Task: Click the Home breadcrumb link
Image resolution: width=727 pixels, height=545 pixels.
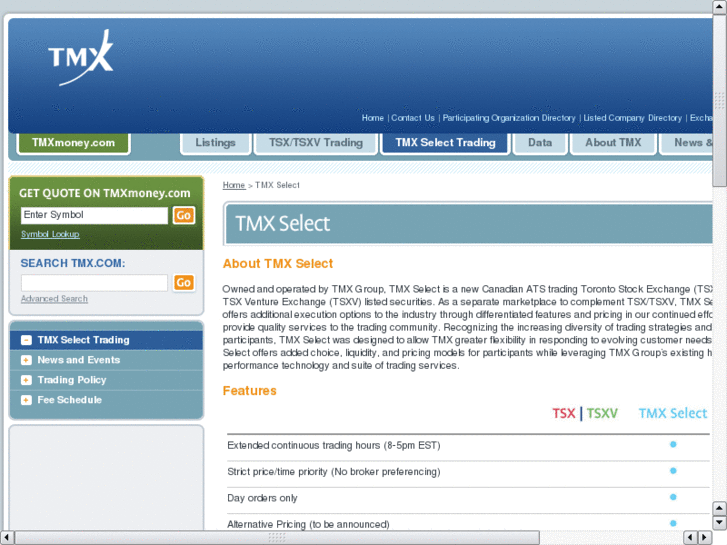Action: pos(234,185)
